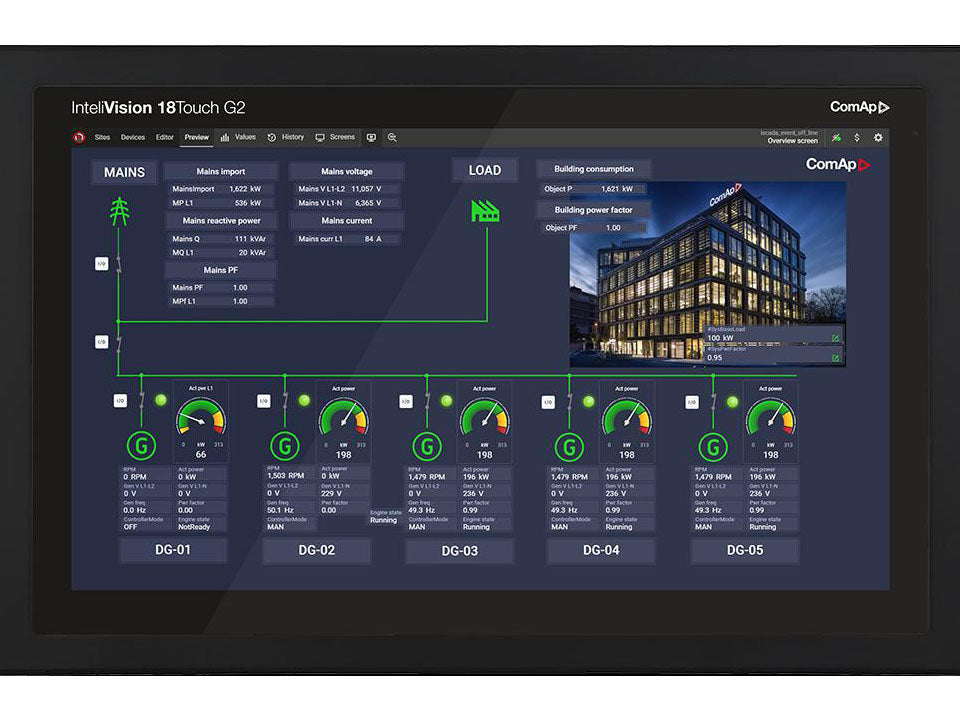Click the DG-02 Act power gauge
Screen dimensions: 960x720
point(342,420)
